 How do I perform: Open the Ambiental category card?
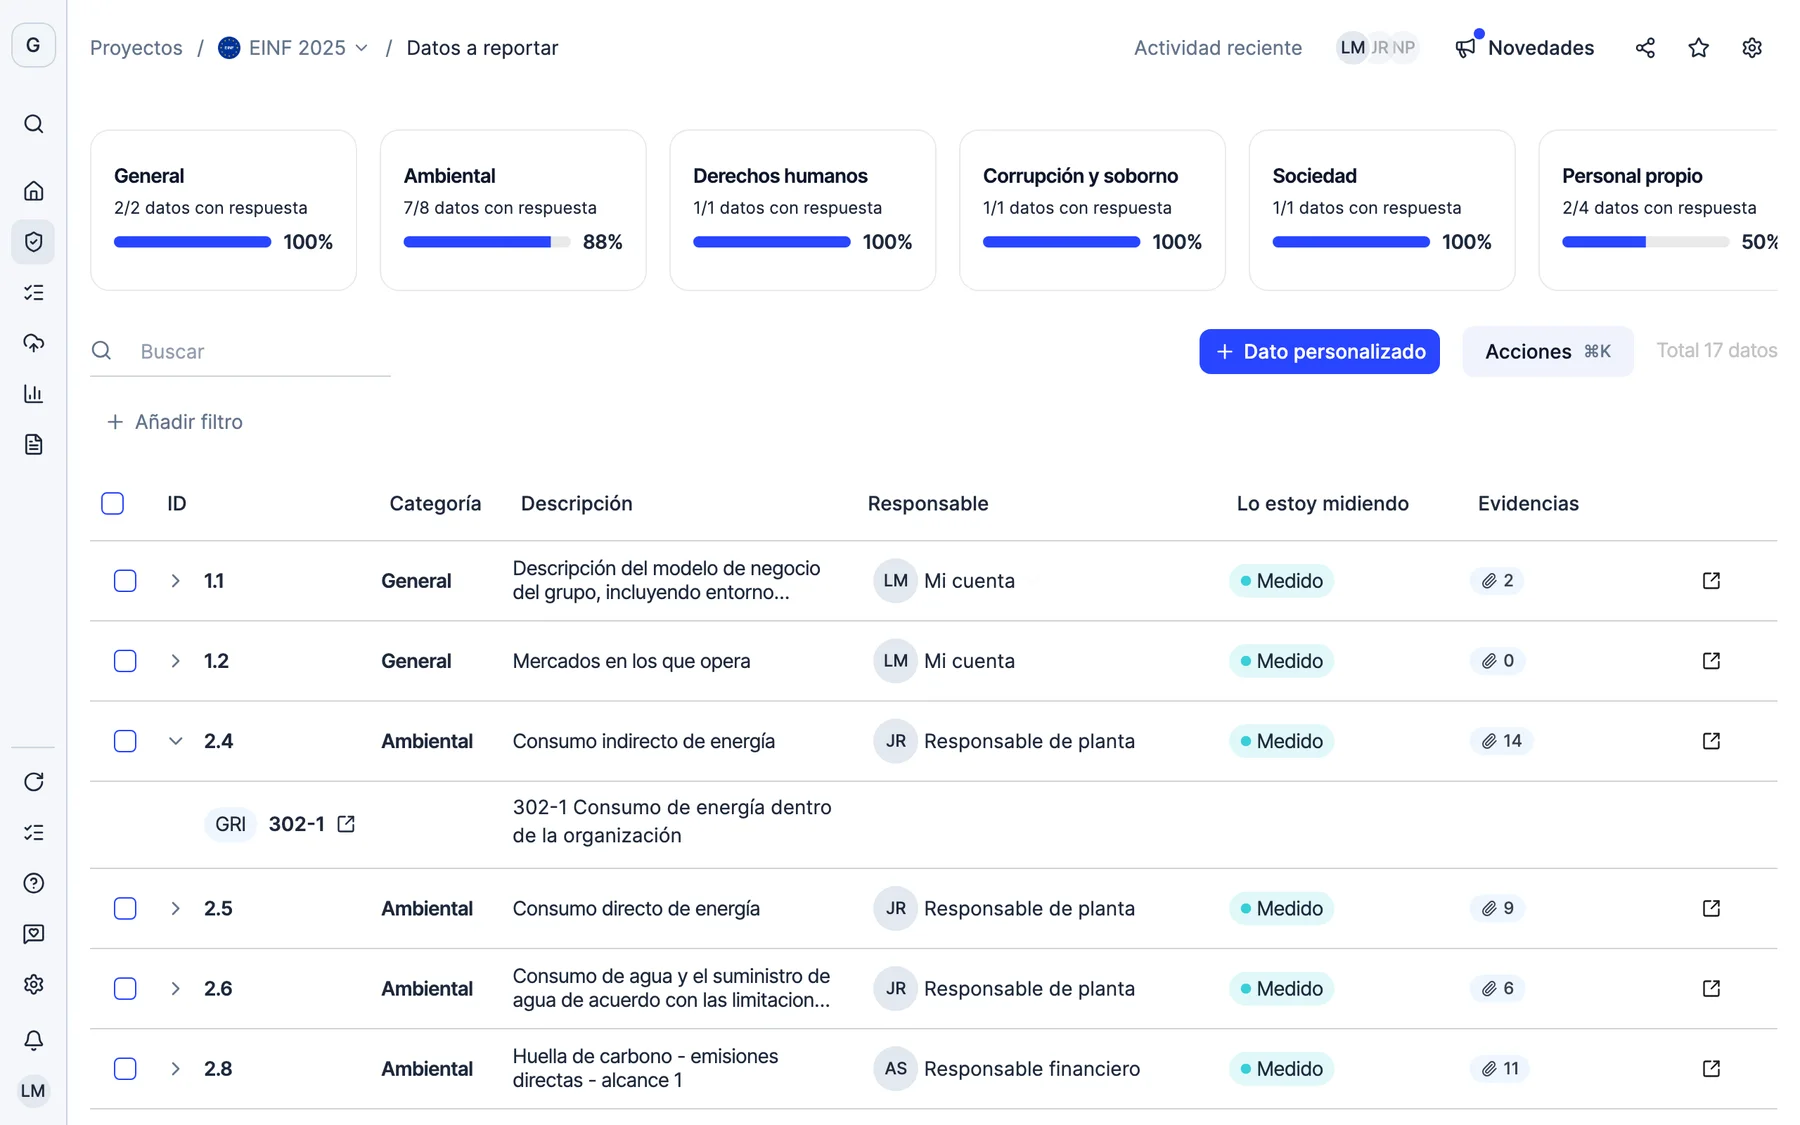513,210
